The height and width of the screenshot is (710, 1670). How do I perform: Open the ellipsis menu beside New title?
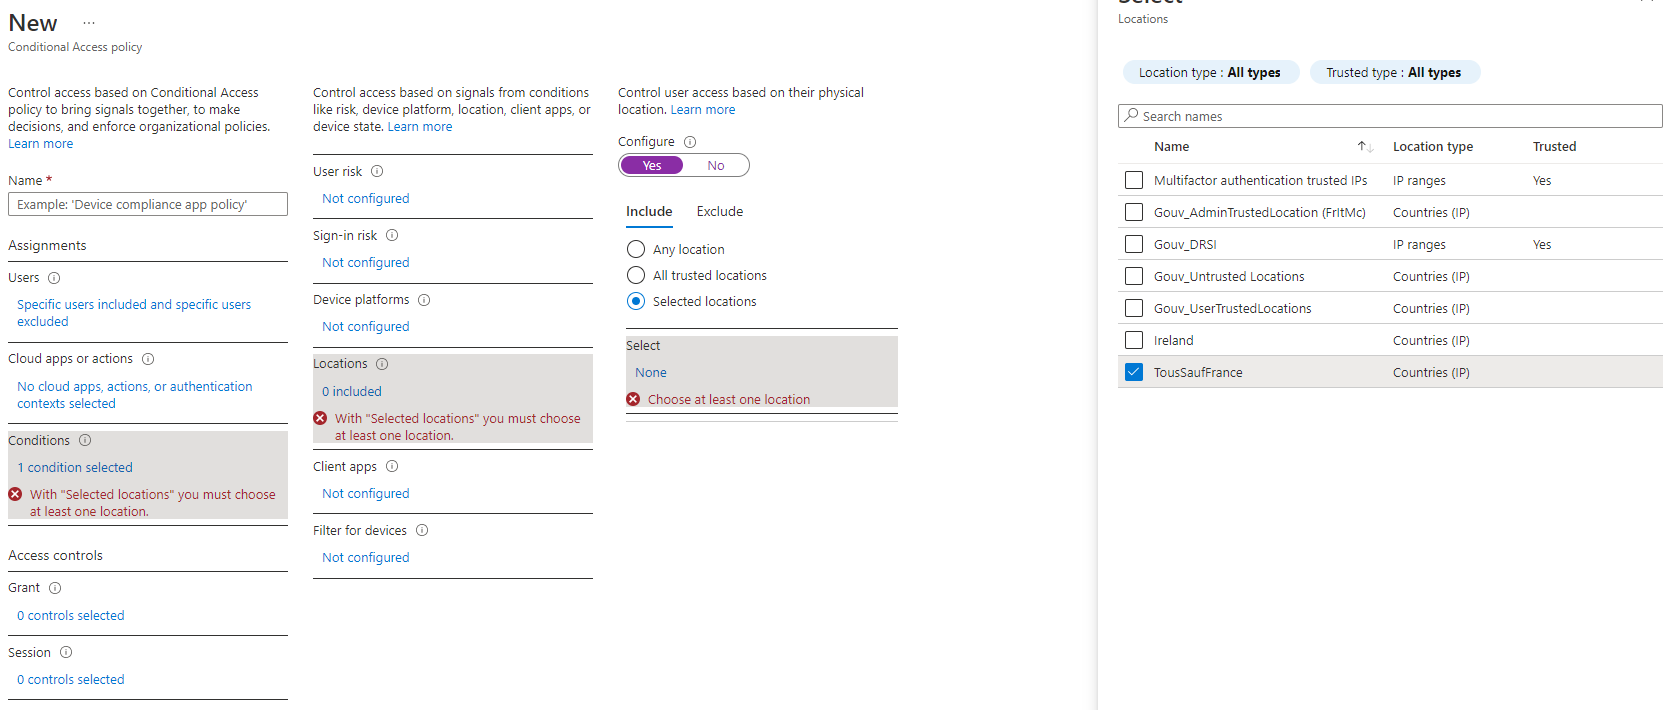pyautogui.click(x=89, y=23)
